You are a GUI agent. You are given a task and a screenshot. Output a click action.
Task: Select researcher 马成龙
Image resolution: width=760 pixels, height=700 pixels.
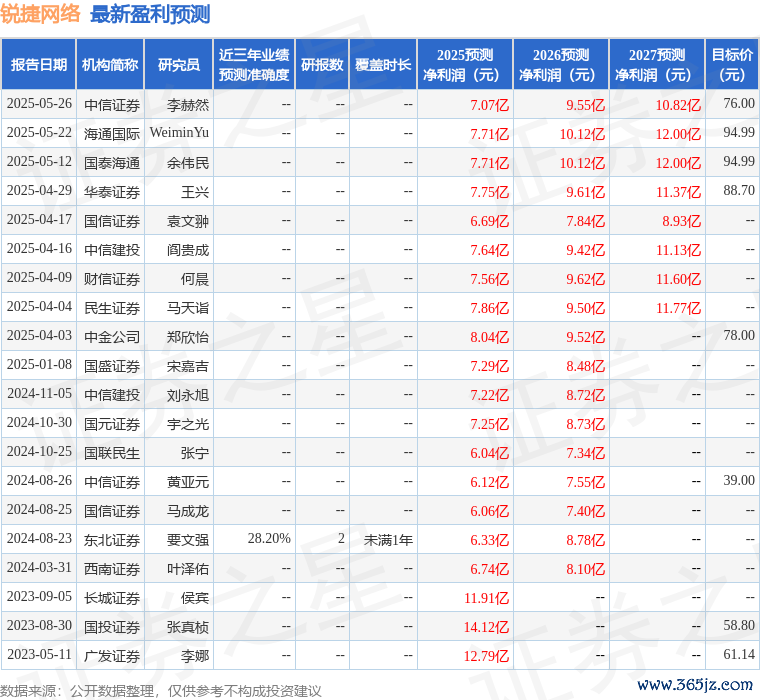188,511
